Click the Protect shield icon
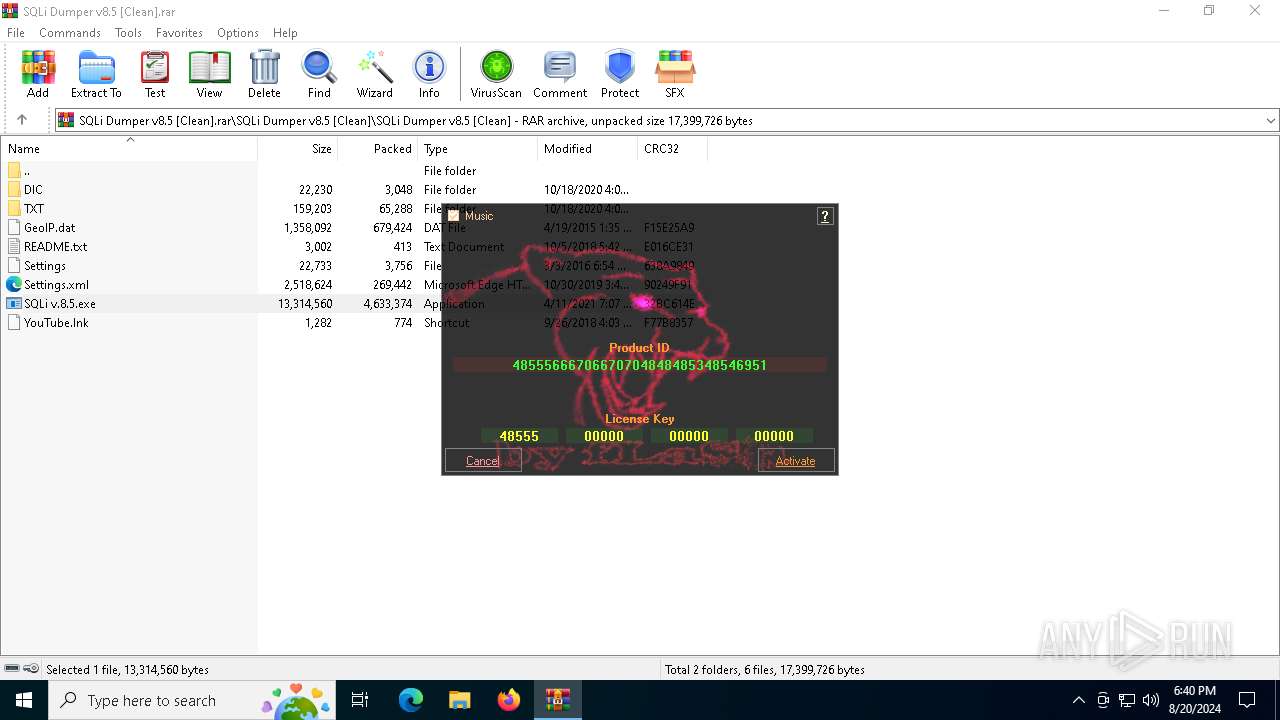This screenshot has height=720, width=1280. 620,75
